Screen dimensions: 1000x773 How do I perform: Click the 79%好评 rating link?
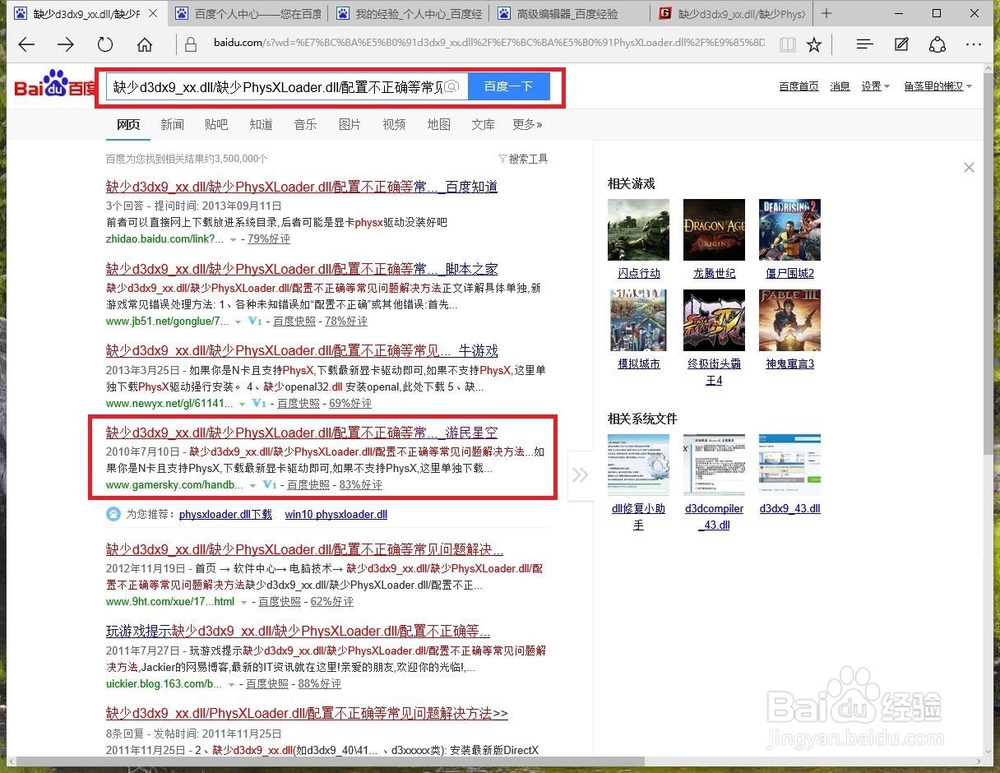pyautogui.click(x=268, y=239)
